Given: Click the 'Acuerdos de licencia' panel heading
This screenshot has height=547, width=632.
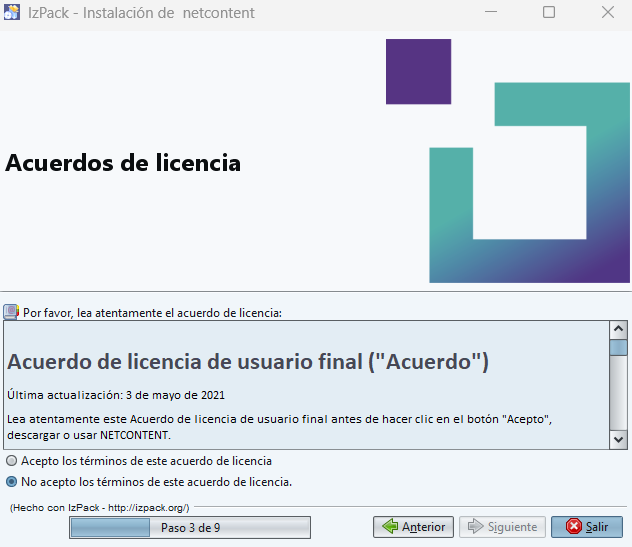Looking at the screenshot, I should 123,162.
